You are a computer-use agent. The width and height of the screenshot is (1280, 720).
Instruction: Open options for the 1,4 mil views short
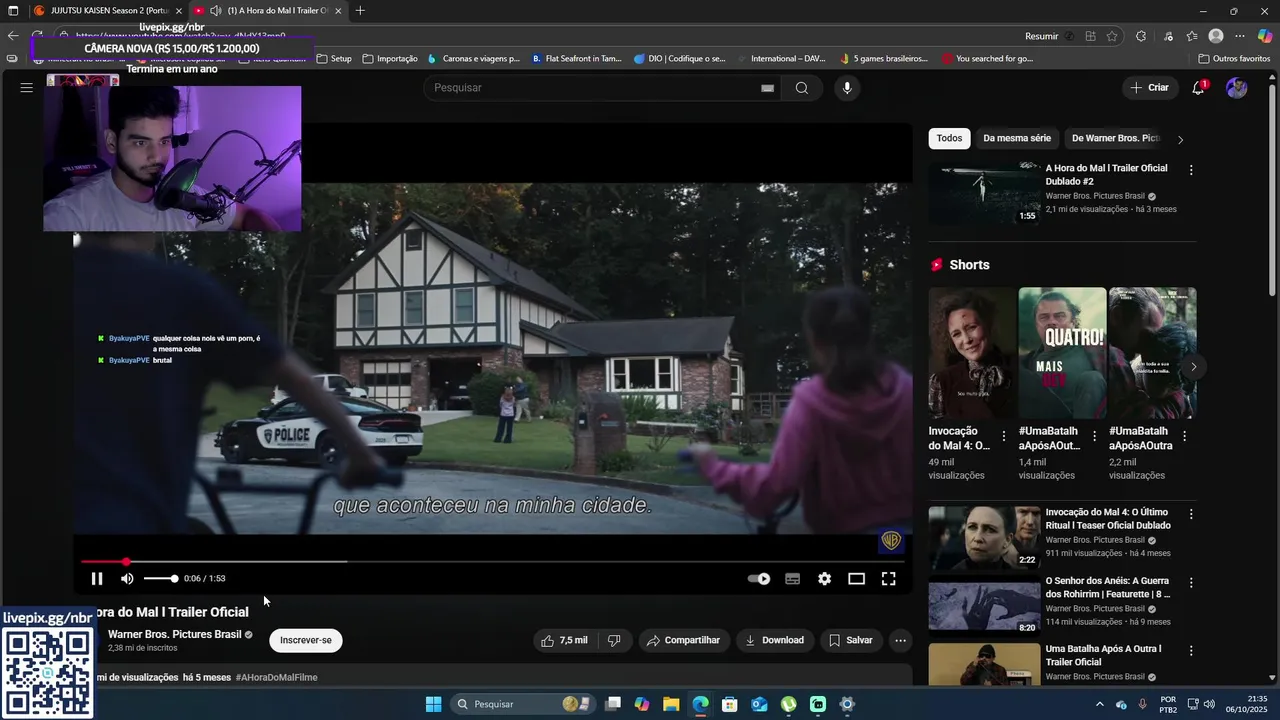point(1094,436)
